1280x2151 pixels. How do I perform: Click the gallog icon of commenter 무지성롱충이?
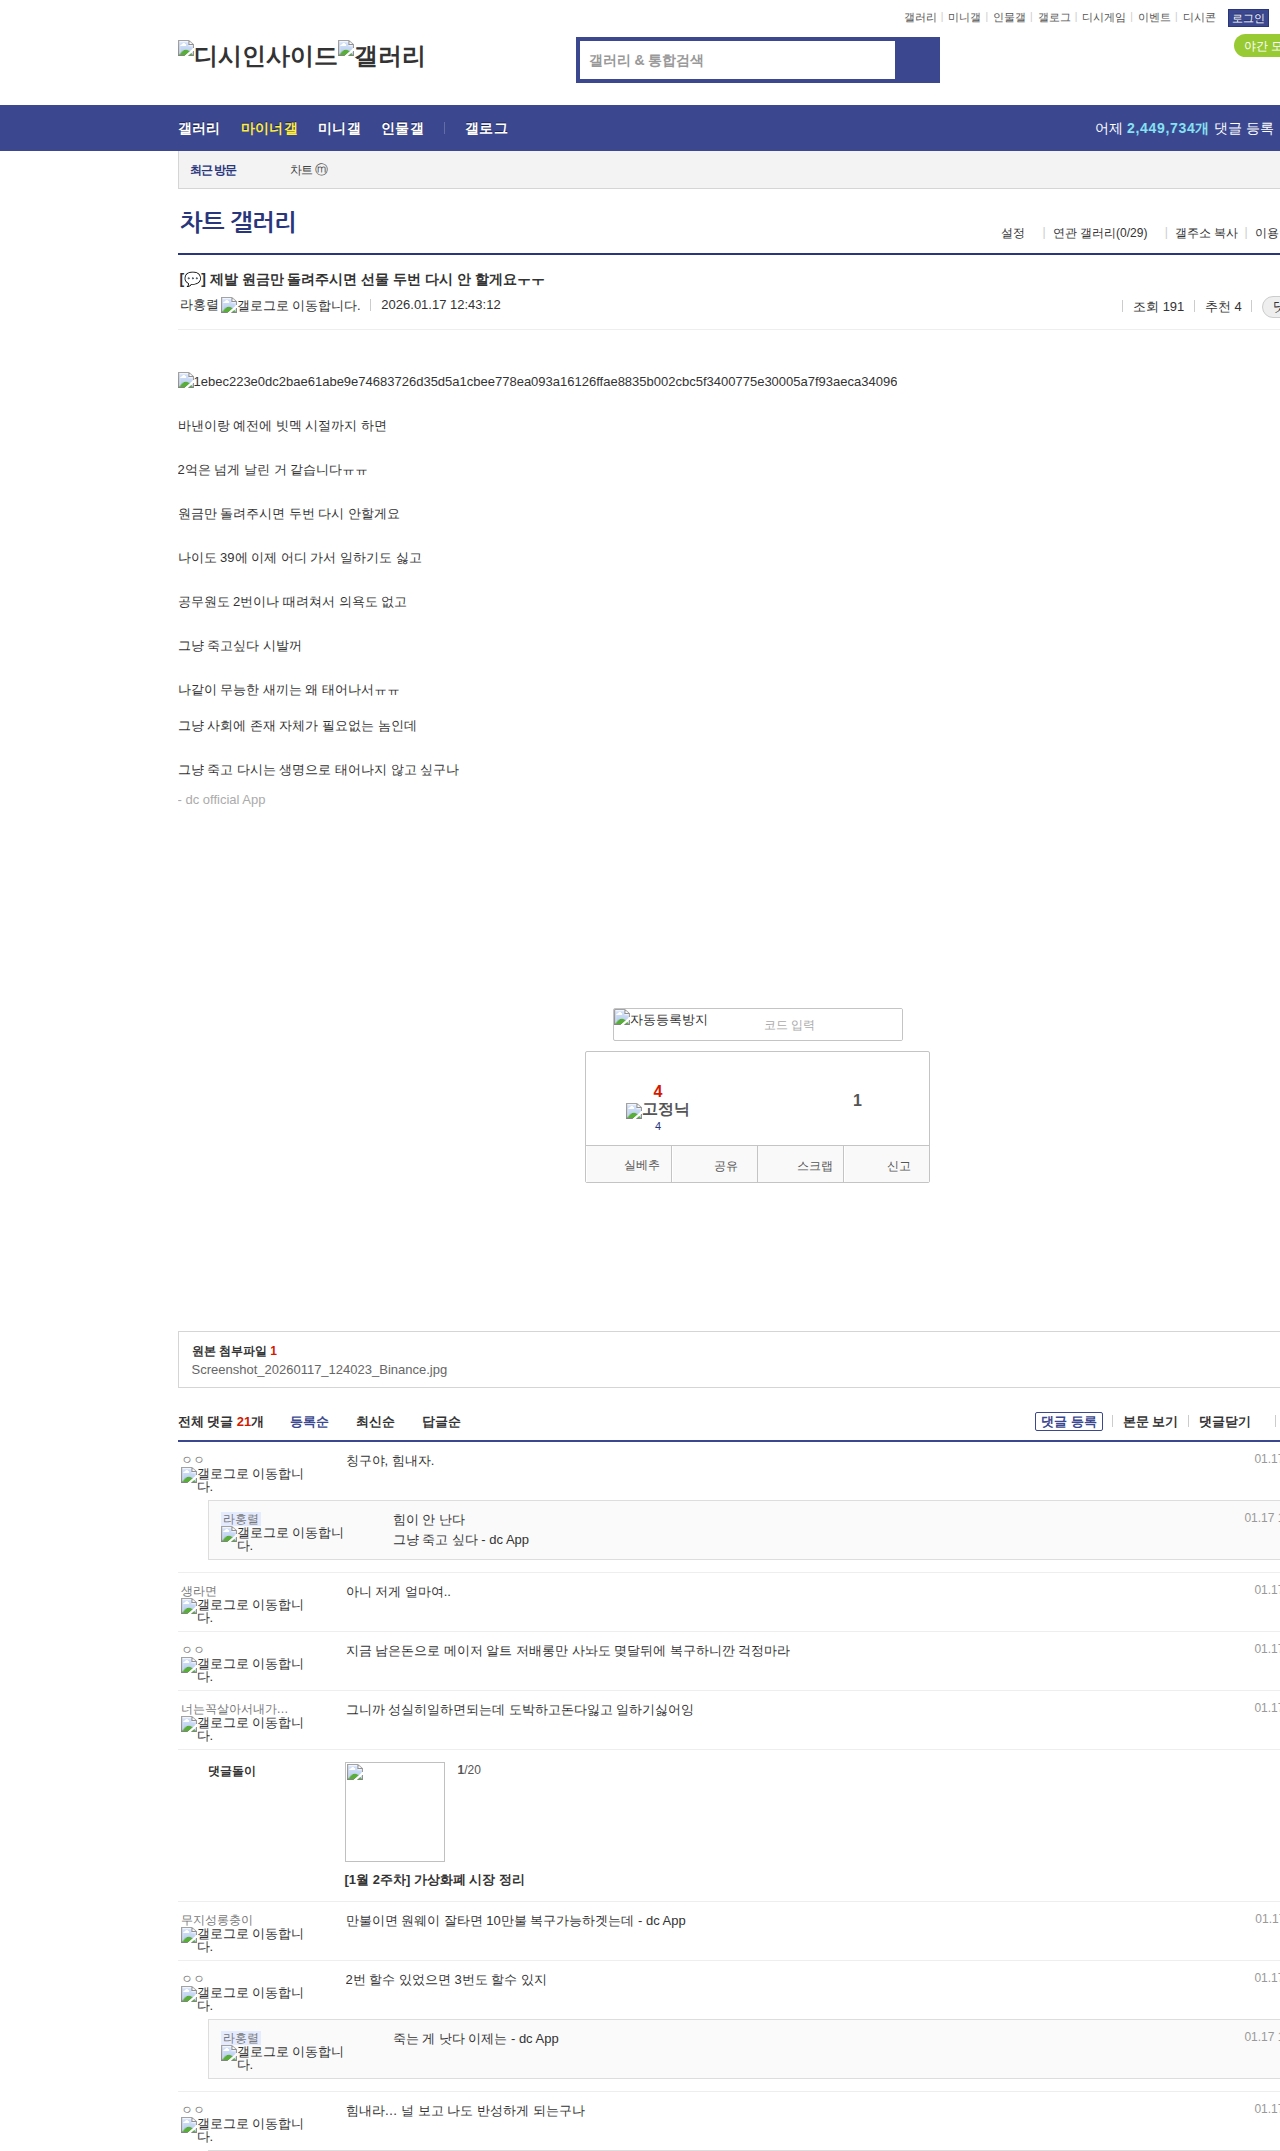click(242, 1938)
